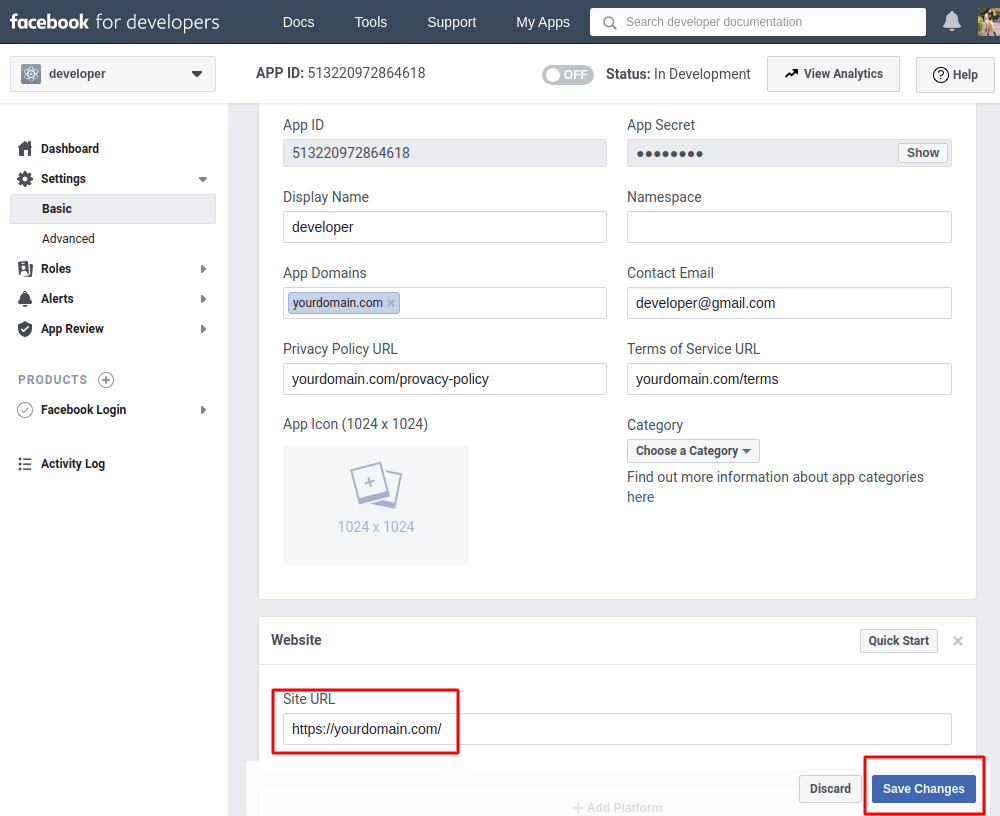This screenshot has width=1000, height=816.
Task: Click the Website panel heading
Action: tap(296, 640)
